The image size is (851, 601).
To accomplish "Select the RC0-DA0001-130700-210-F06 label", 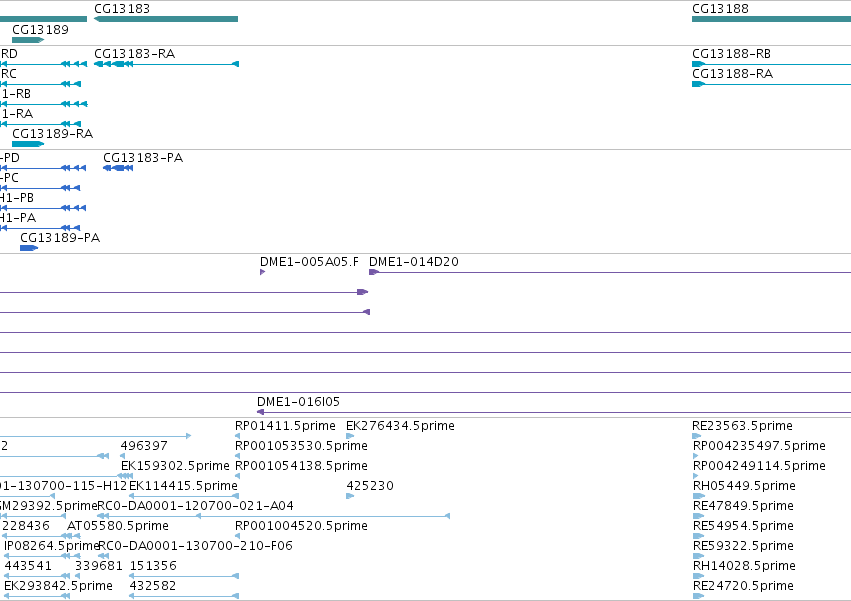I will coord(195,546).
